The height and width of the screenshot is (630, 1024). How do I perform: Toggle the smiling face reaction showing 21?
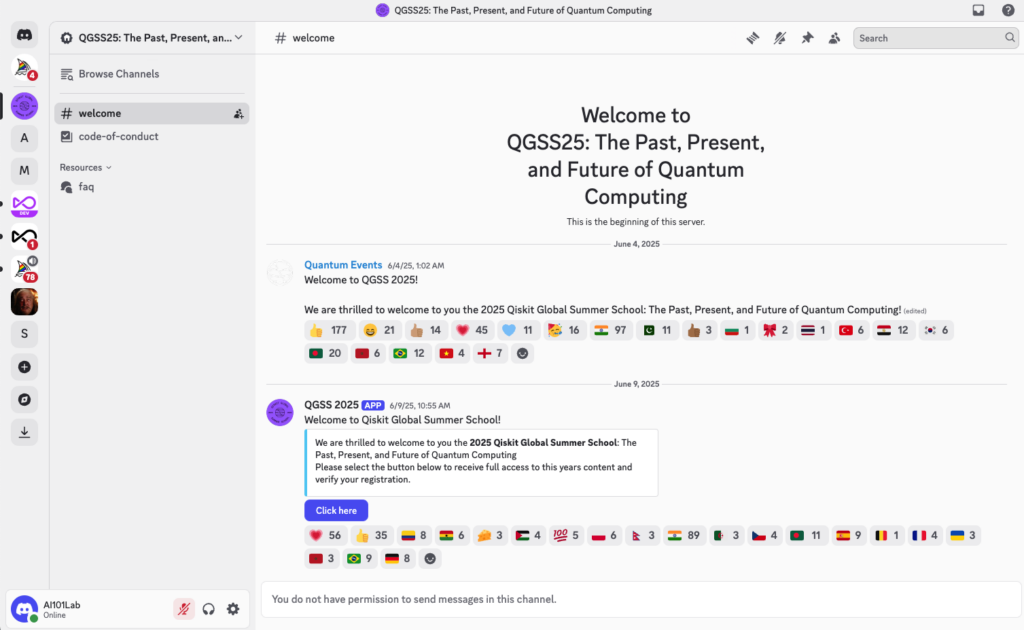pos(379,330)
